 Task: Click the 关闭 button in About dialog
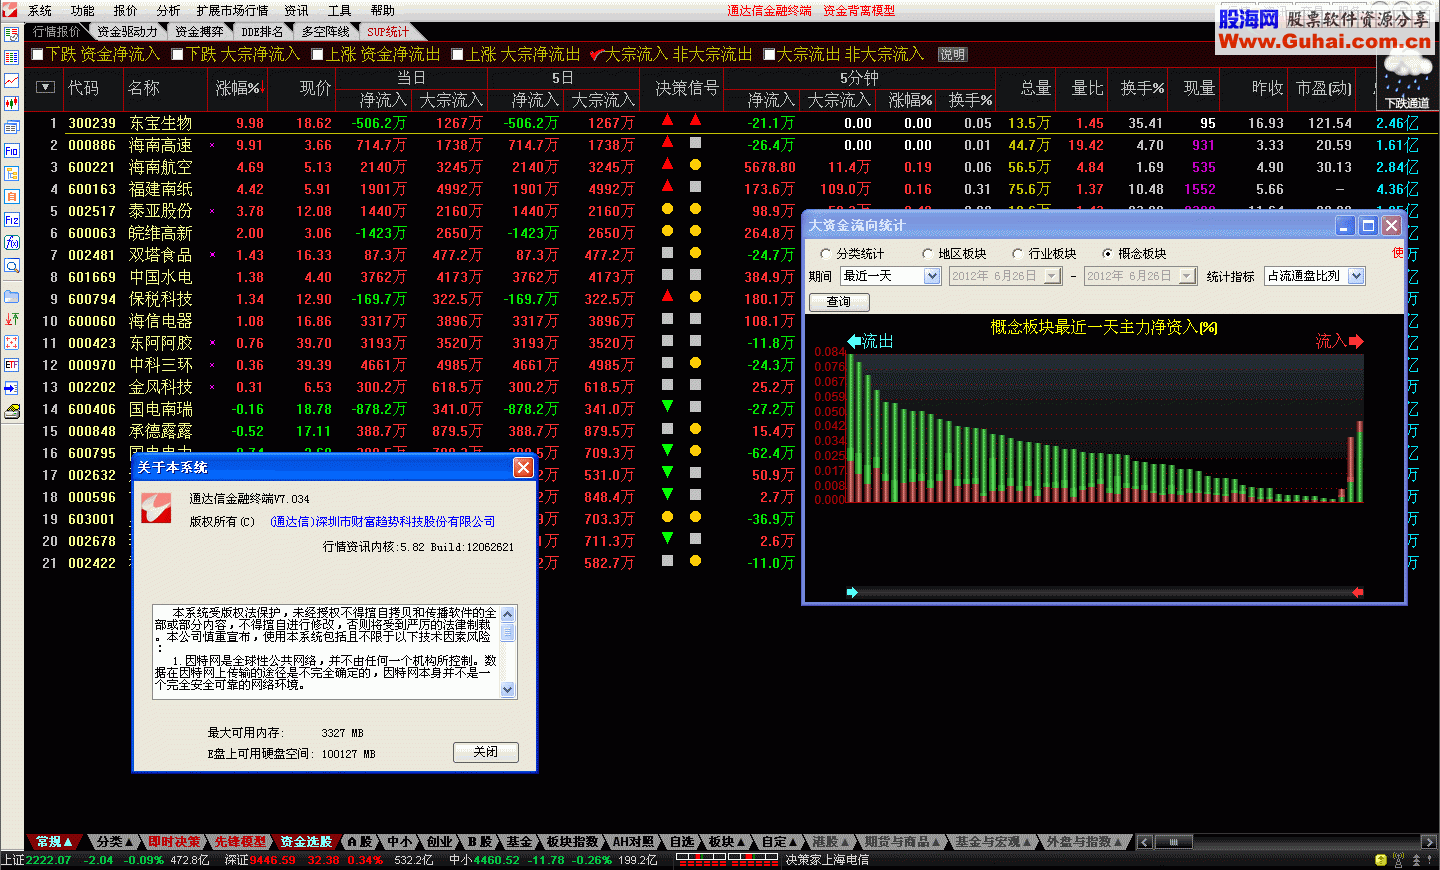(486, 752)
